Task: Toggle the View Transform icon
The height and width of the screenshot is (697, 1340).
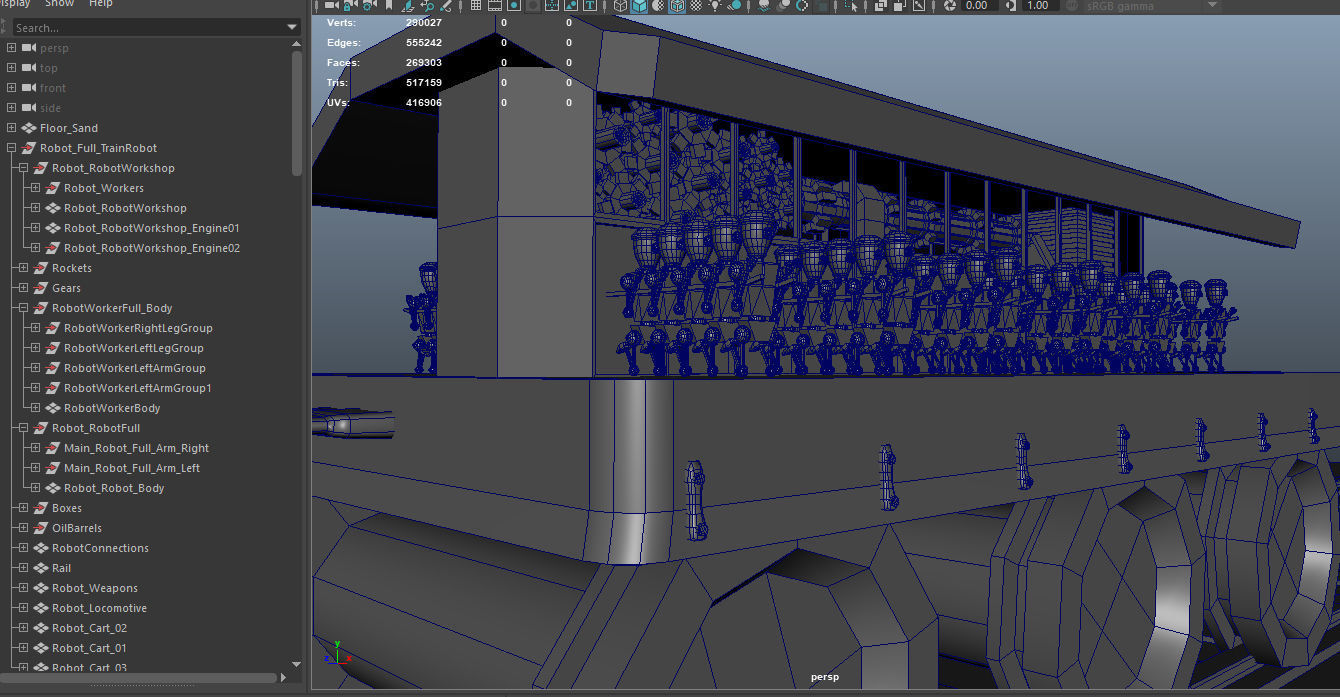Action: (1071, 6)
